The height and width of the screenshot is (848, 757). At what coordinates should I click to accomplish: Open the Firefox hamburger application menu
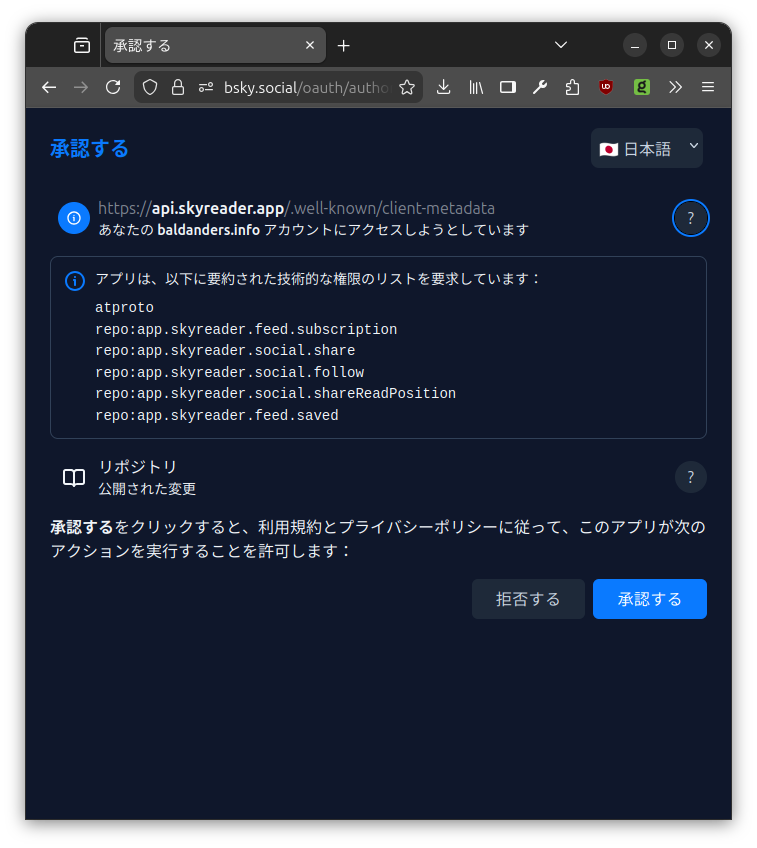pyautogui.click(x=708, y=87)
